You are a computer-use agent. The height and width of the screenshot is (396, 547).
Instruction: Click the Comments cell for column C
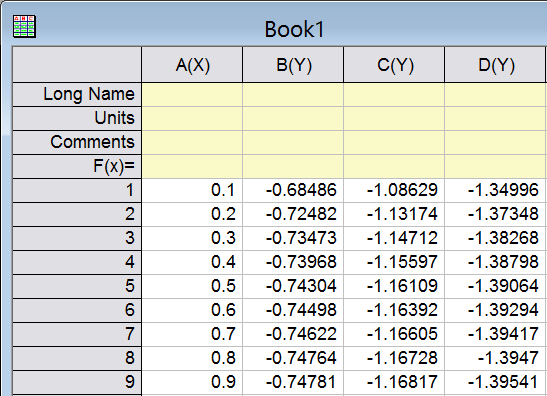pos(395,142)
